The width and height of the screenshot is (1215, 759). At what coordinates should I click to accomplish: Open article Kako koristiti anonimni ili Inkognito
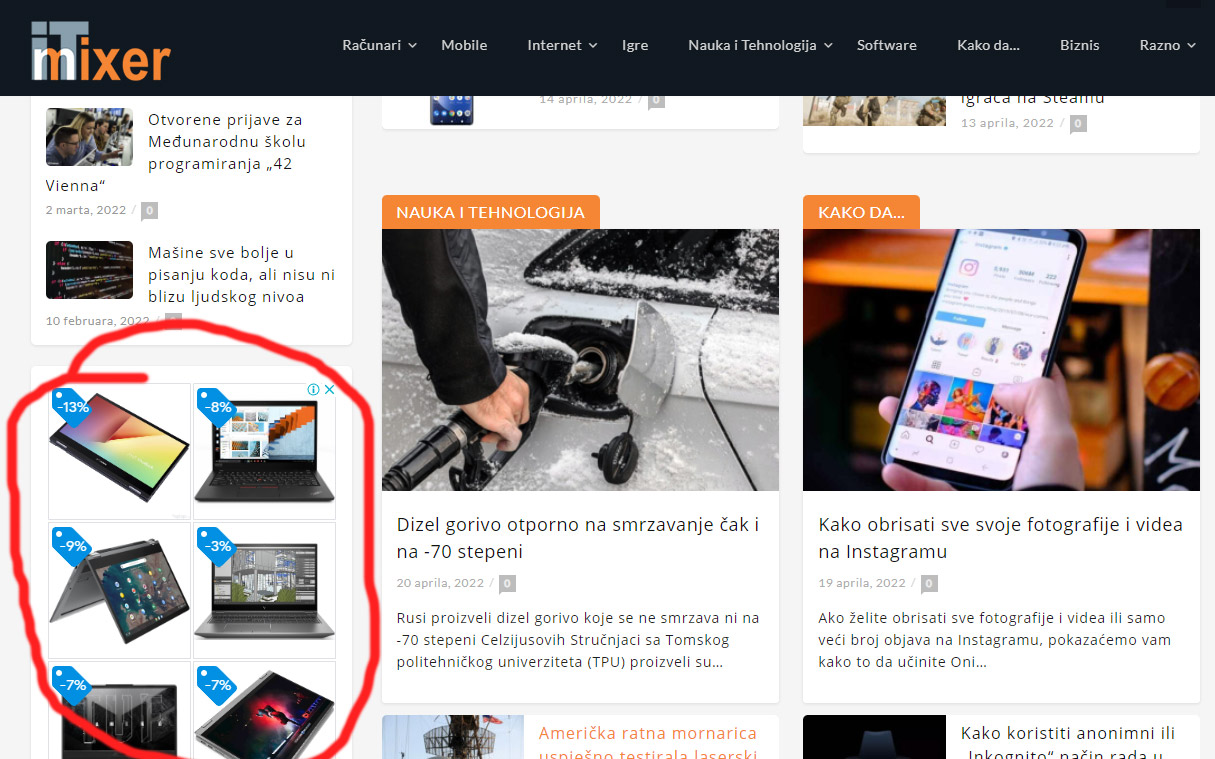1068,744
